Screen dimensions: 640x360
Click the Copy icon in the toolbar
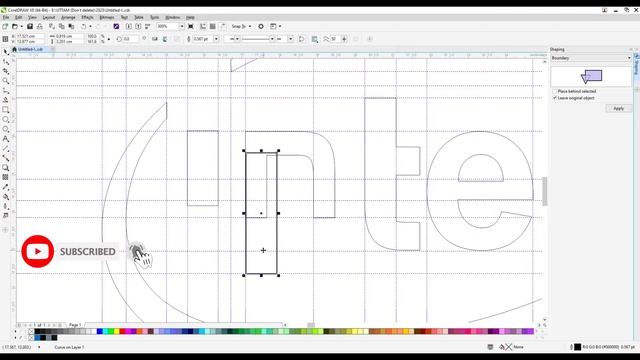click(x=62, y=26)
